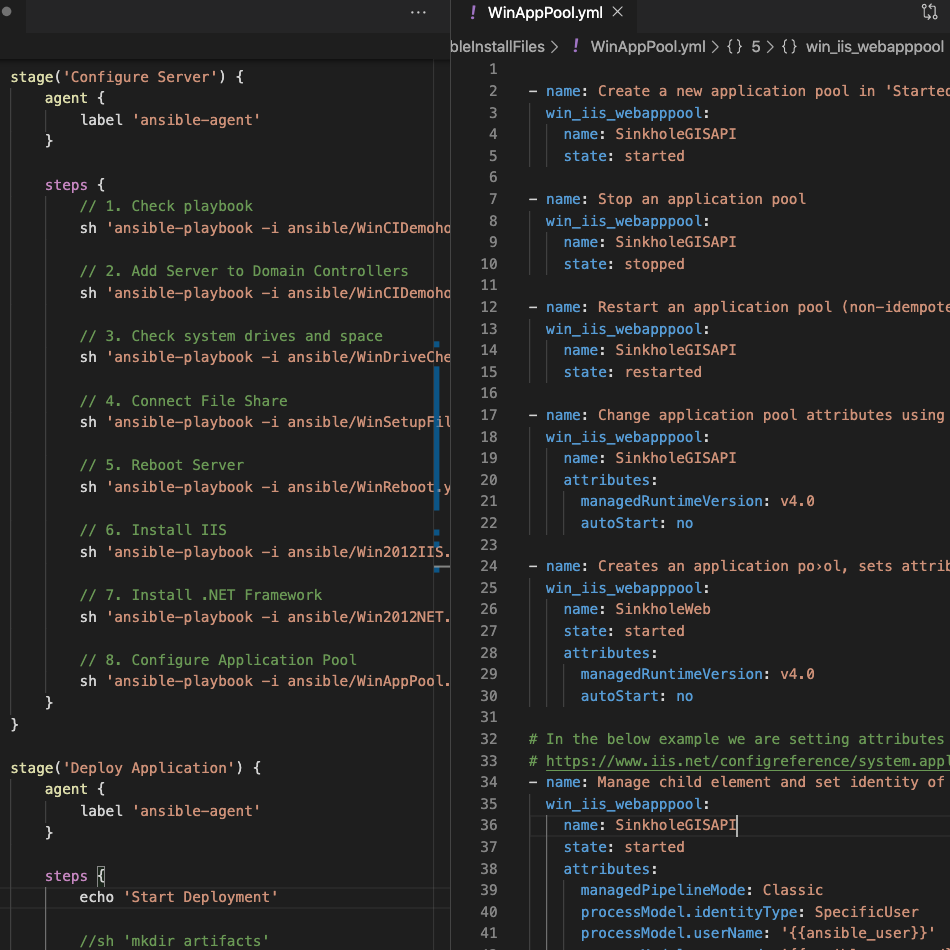
Task: Click the sh command running ansible/WinReboot playbook
Action: click(x=265, y=487)
